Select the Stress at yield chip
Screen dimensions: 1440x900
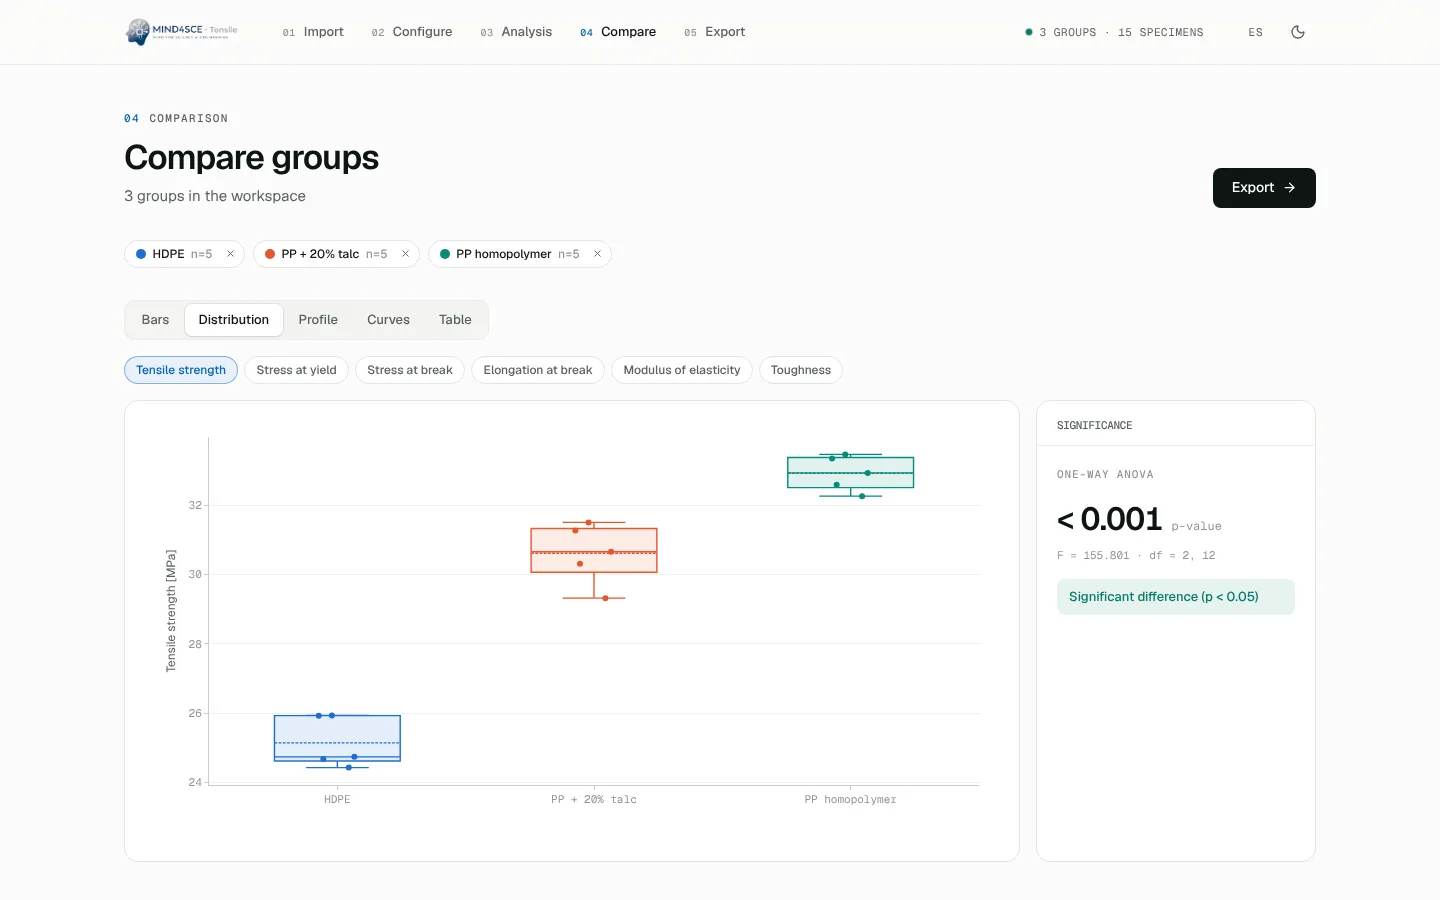[296, 370]
